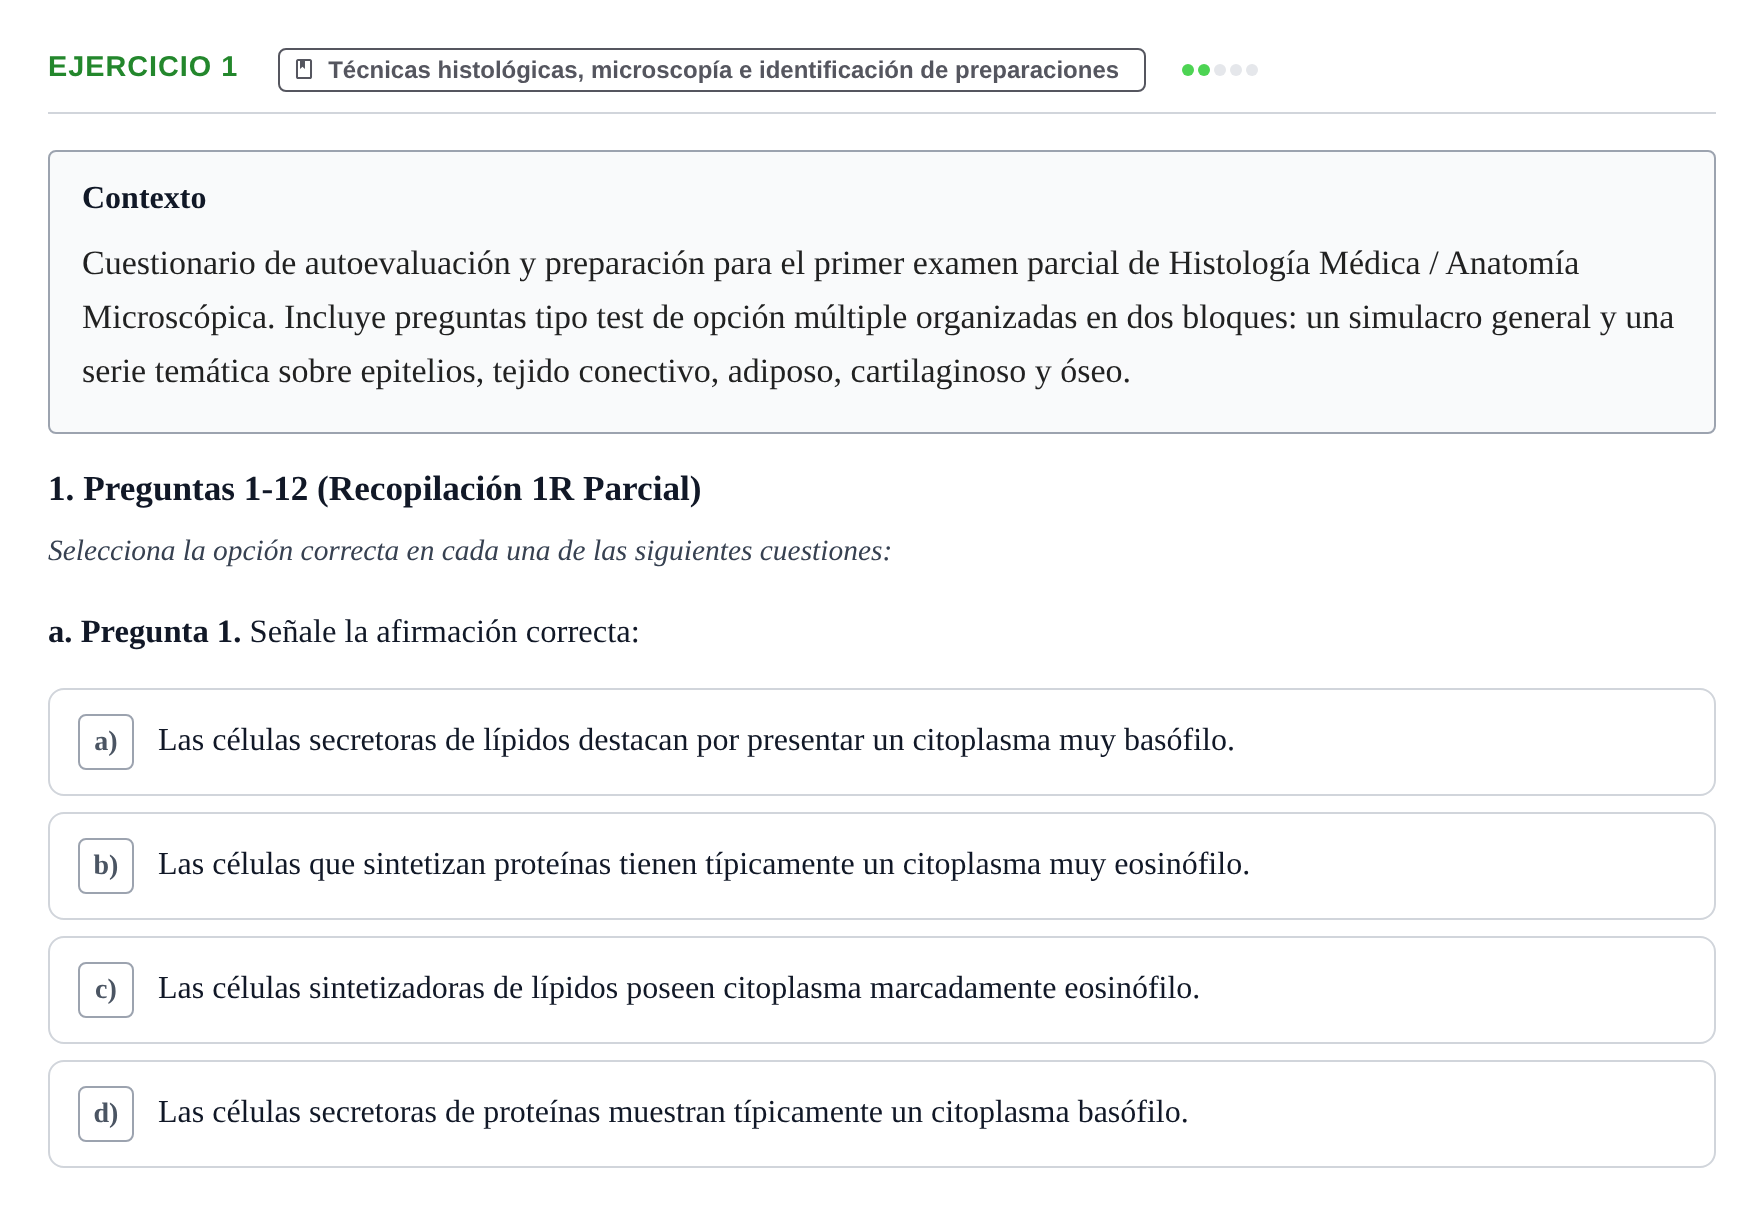Select answer option a) marker
The image size is (1764, 1218).
tap(106, 742)
